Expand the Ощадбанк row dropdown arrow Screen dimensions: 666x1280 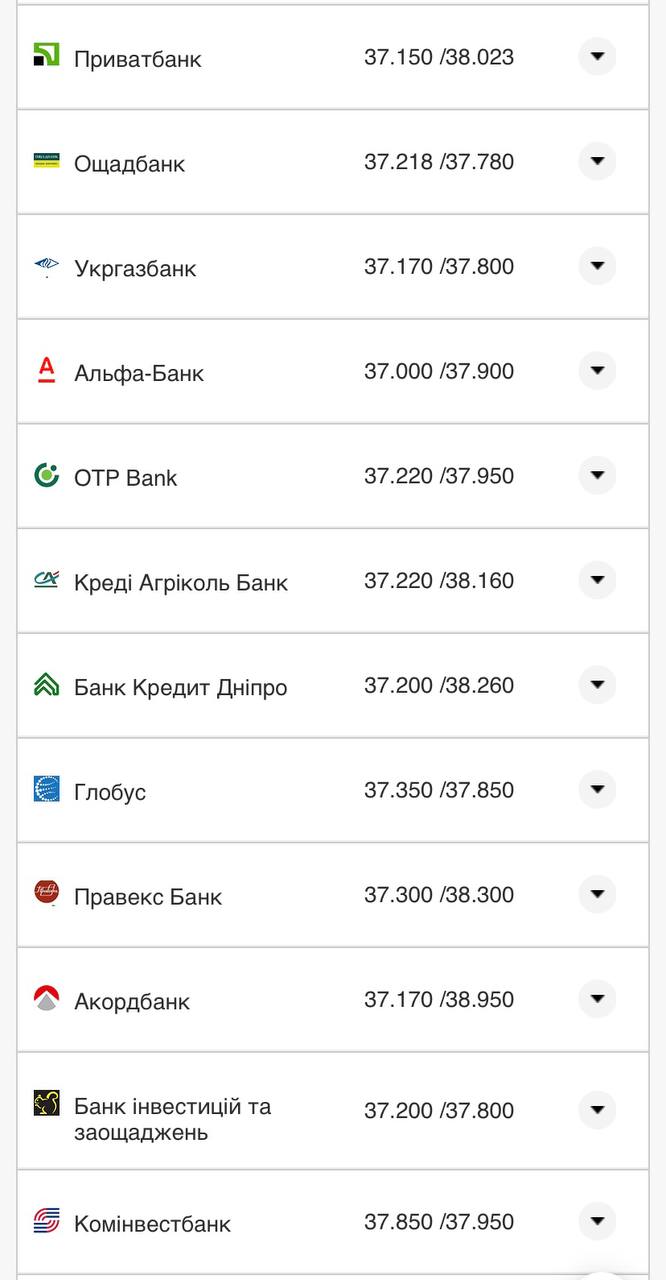pyautogui.click(x=597, y=162)
